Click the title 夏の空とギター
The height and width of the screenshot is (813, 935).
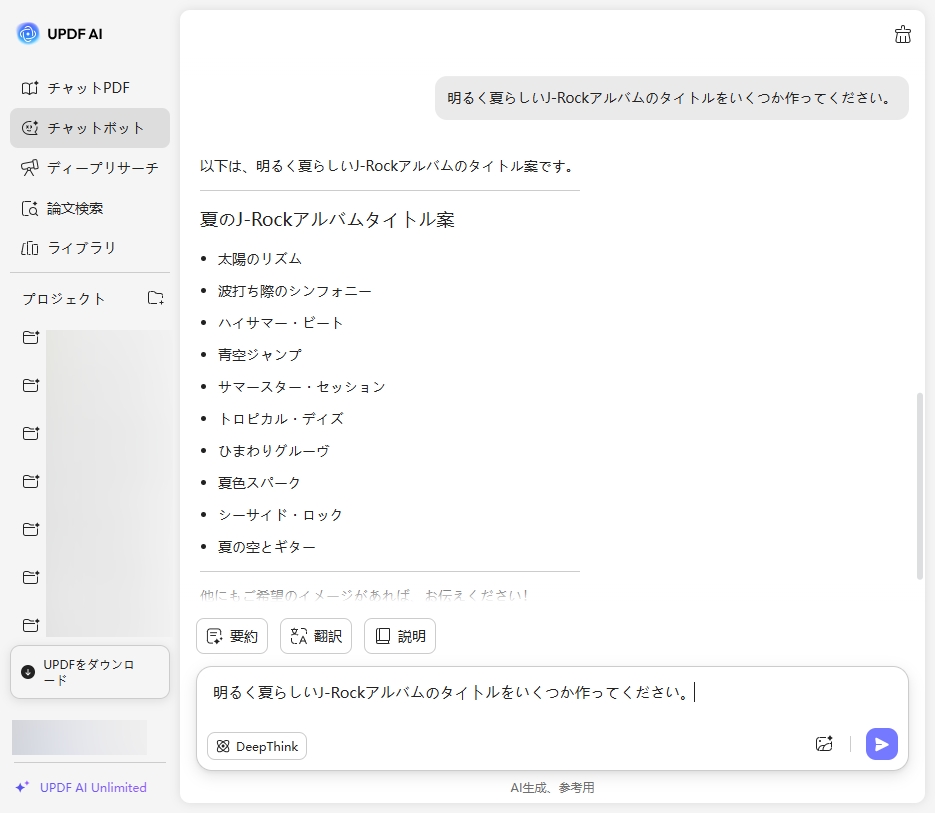267,546
